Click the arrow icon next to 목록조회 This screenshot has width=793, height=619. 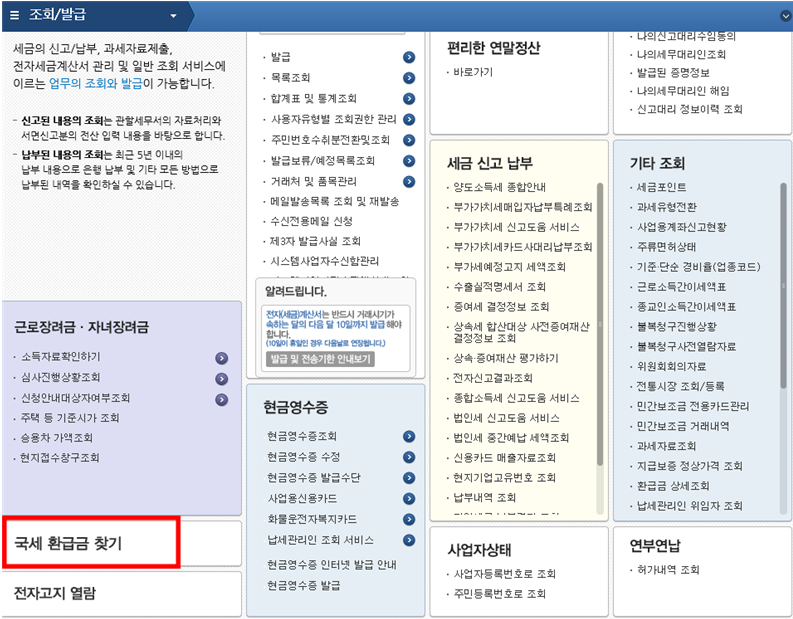(409, 78)
